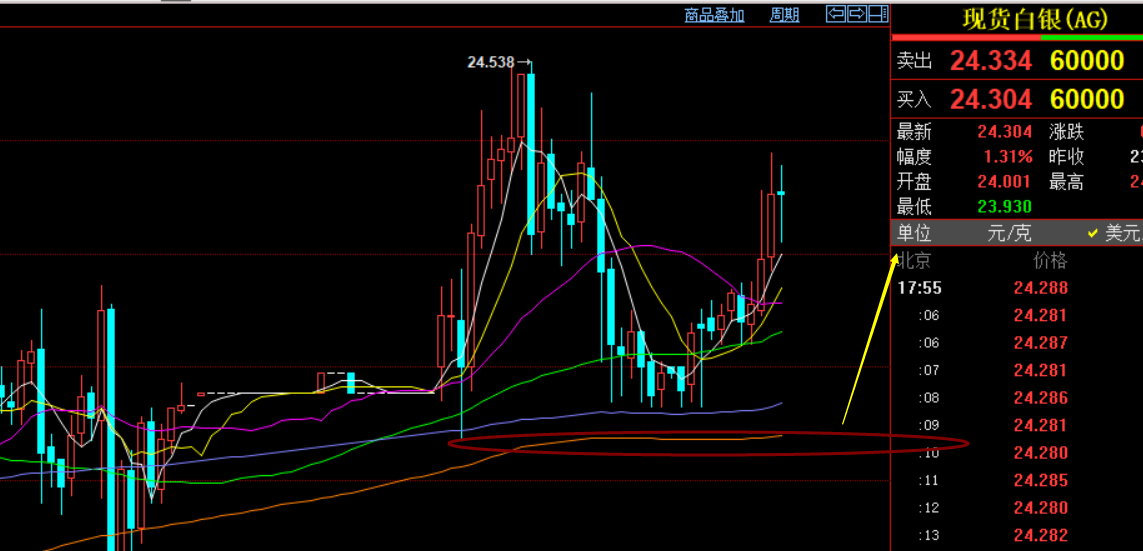
Task: Click the 北京 time column header
Action: 914,261
